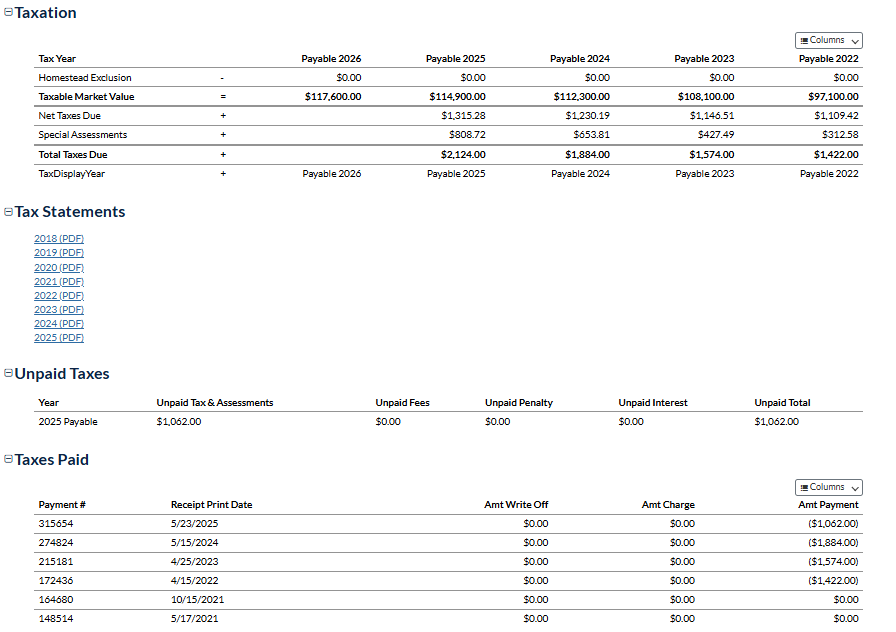View the 2024 tax statement PDF
Screen dimensions: 896x632
tap(59, 323)
